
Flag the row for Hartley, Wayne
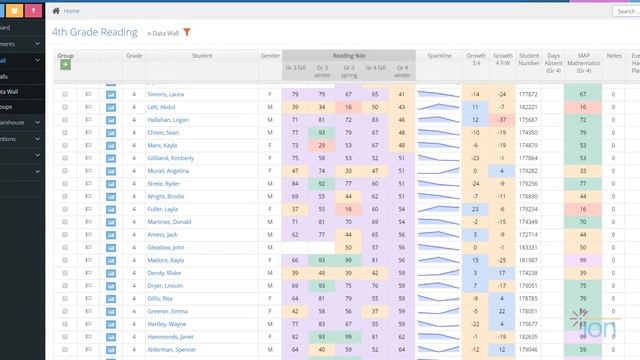[x=88, y=324]
